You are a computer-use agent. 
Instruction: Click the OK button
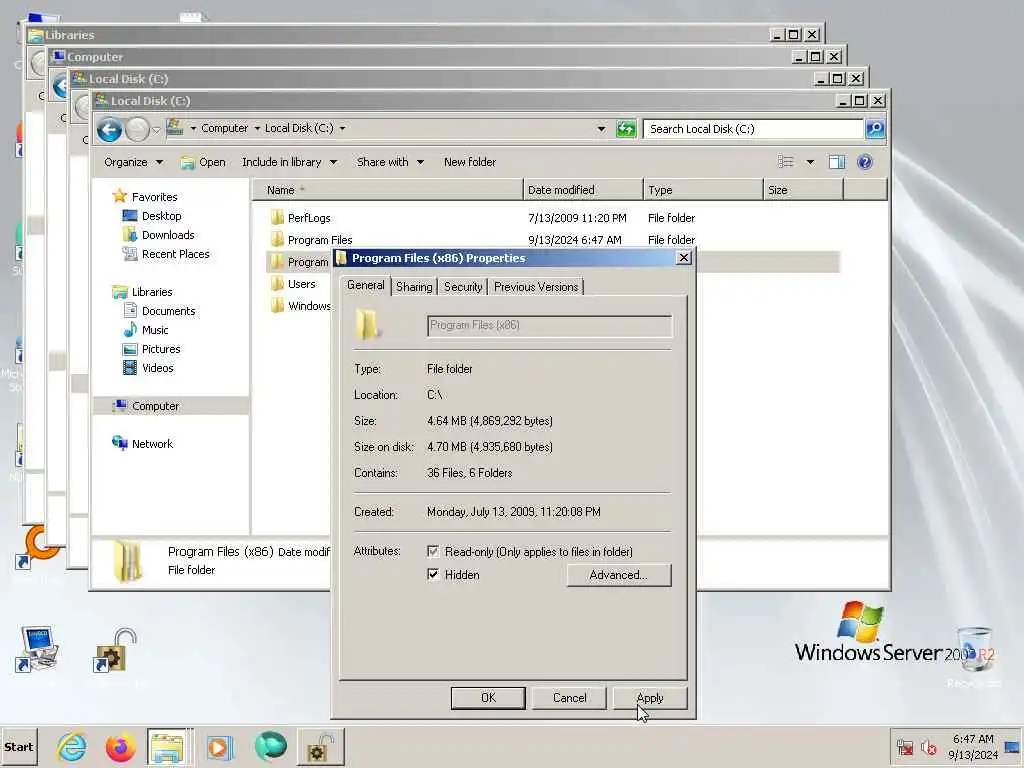click(488, 697)
